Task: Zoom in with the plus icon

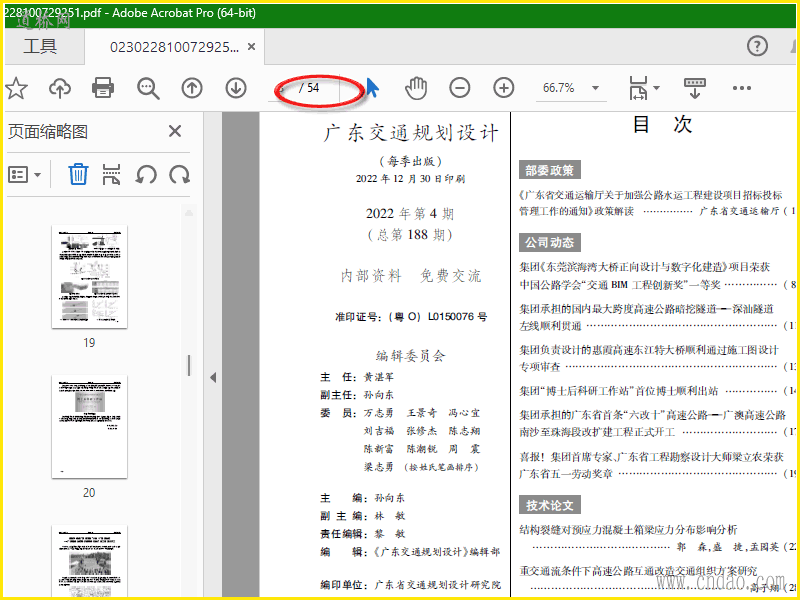Action: 504,88
